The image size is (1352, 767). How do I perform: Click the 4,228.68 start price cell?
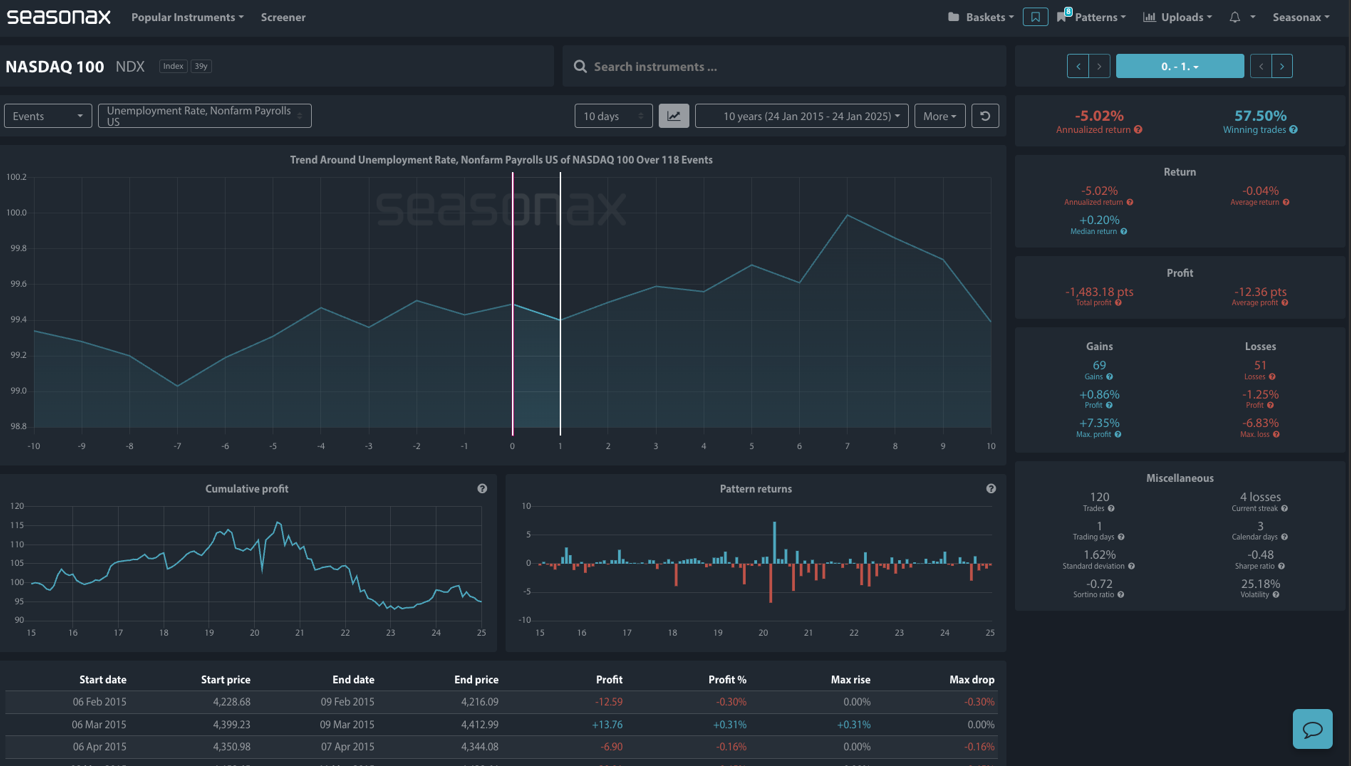[x=232, y=702]
